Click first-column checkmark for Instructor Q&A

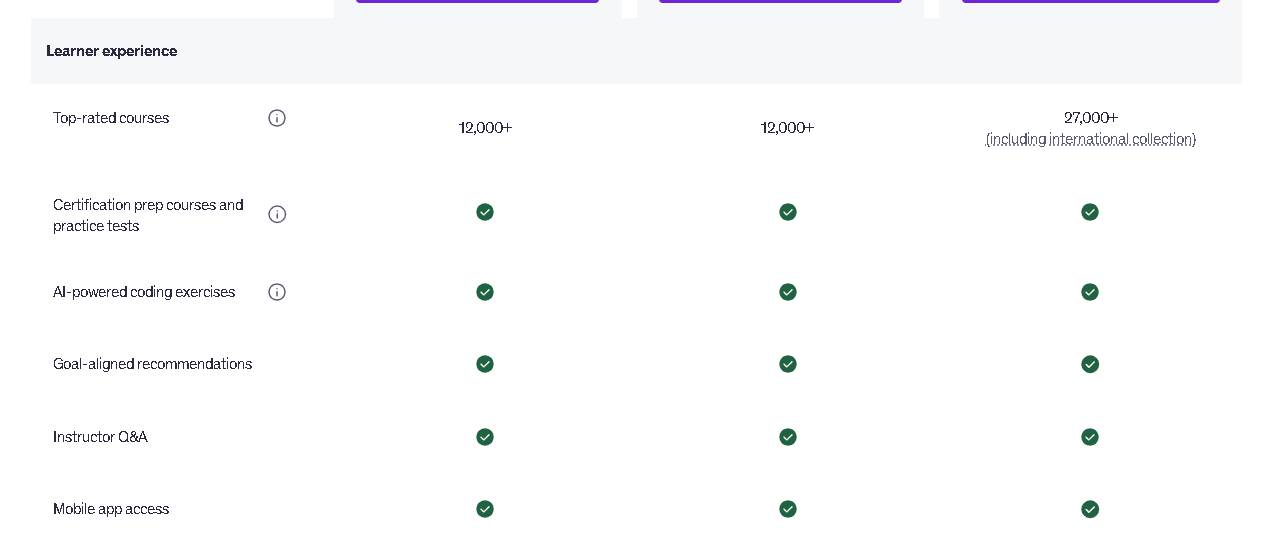[x=485, y=437]
